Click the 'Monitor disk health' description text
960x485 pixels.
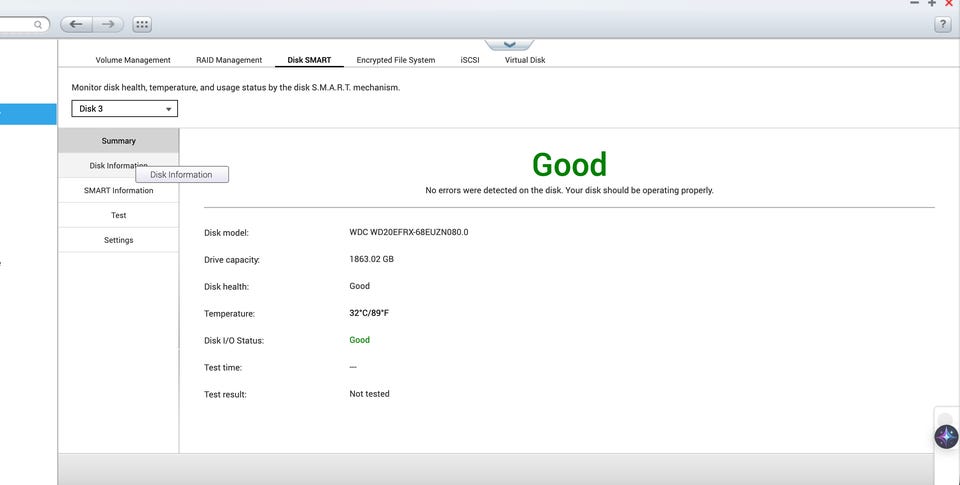point(236,88)
